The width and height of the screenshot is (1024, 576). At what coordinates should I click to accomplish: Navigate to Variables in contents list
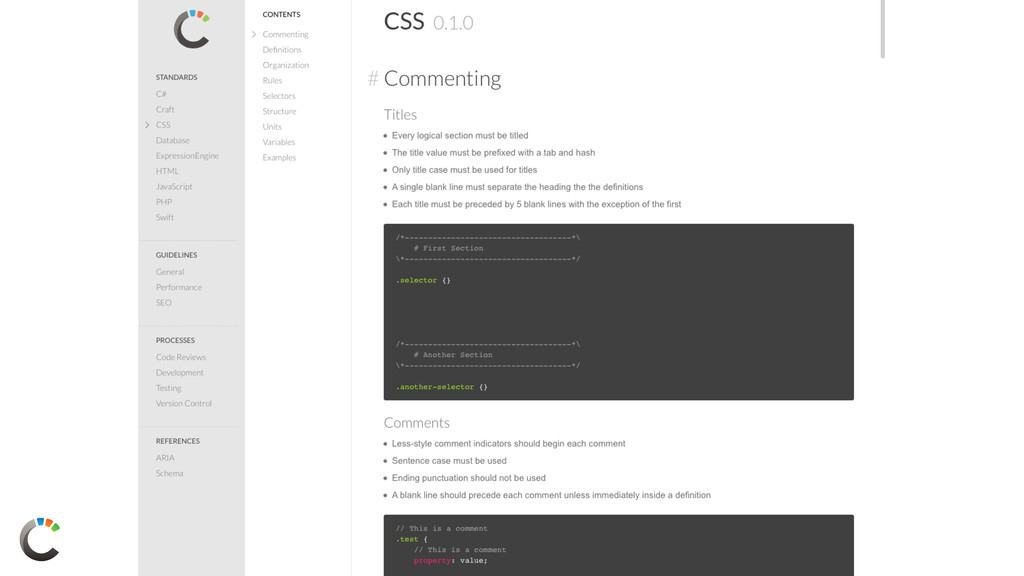click(x=279, y=142)
